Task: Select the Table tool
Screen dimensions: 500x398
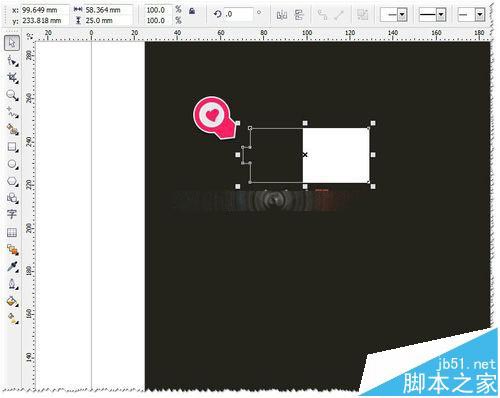Action: pos(12,232)
